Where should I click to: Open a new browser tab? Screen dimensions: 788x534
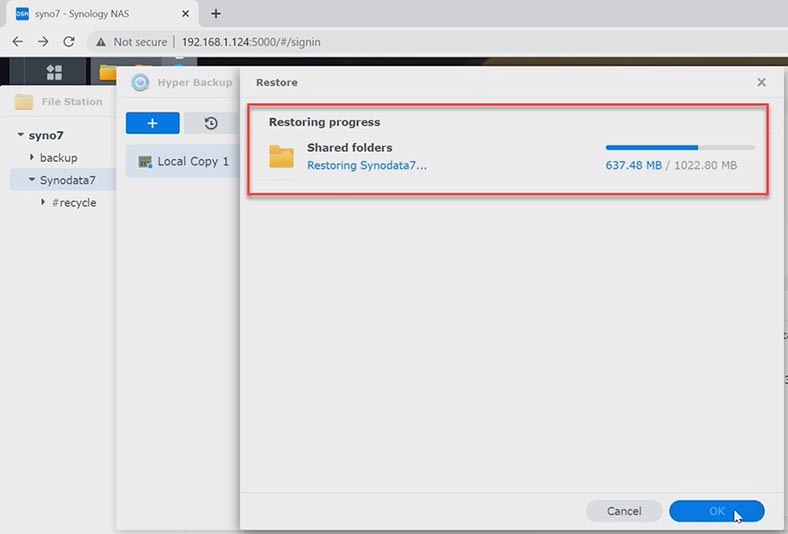coord(216,14)
